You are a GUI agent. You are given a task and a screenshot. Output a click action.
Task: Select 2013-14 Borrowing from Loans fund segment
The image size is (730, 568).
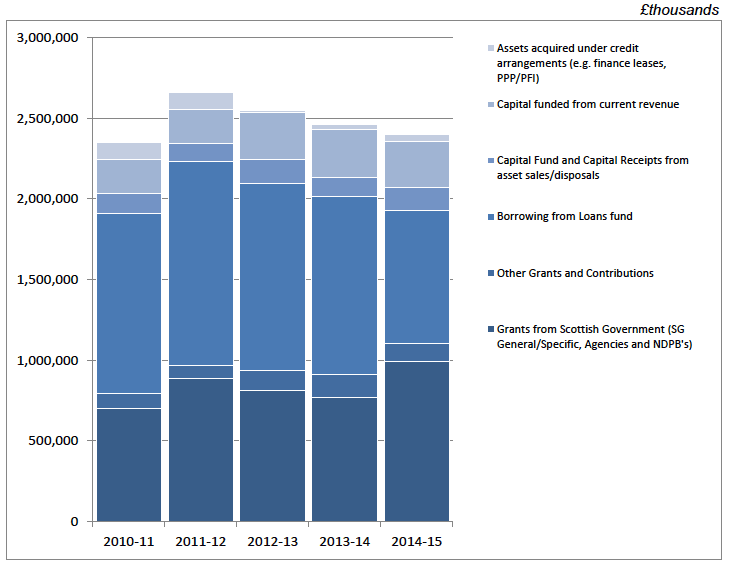[345, 285]
